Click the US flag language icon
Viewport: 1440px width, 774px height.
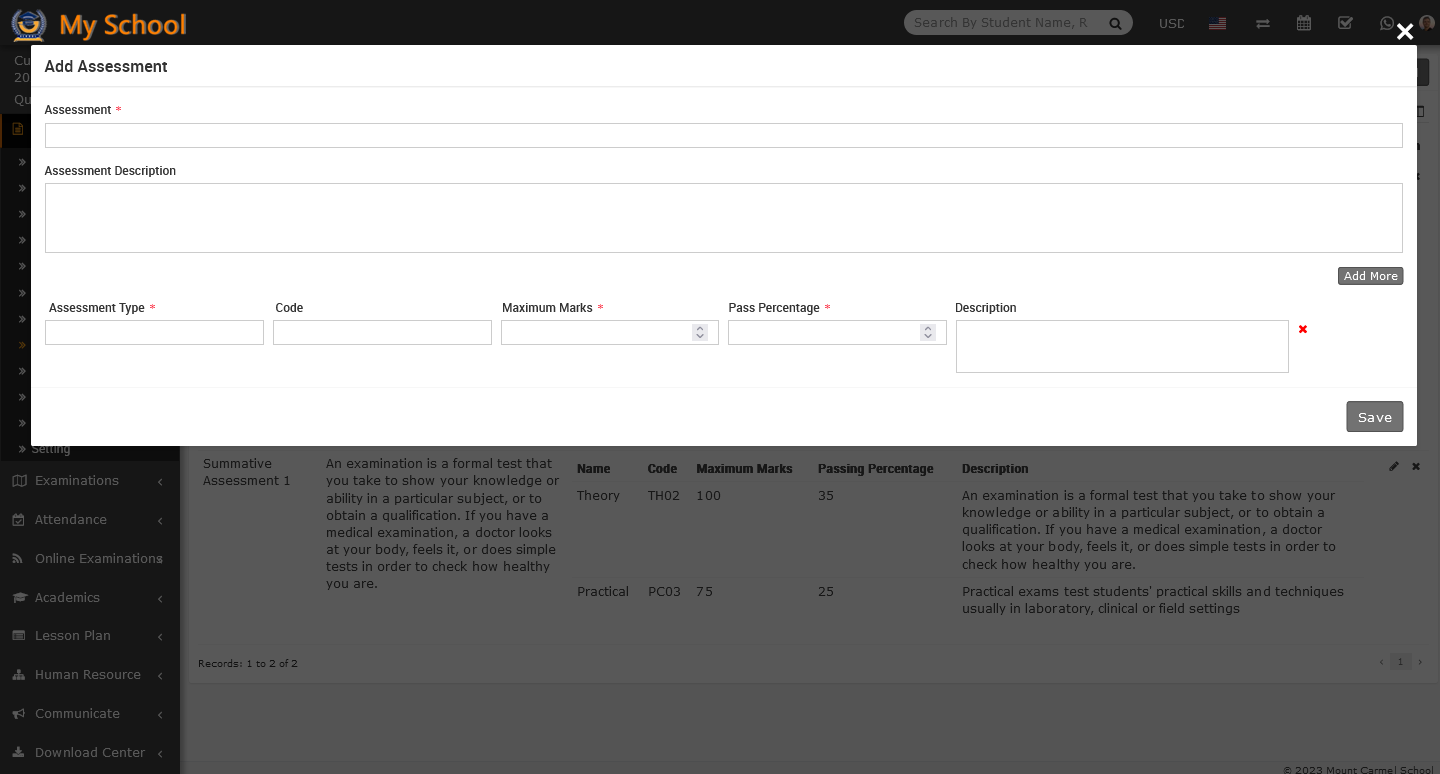pyautogui.click(x=1217, y=23)
